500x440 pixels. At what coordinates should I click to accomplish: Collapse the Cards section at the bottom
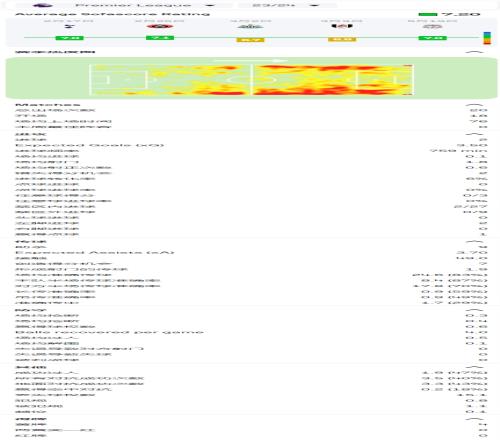[474, 419]
